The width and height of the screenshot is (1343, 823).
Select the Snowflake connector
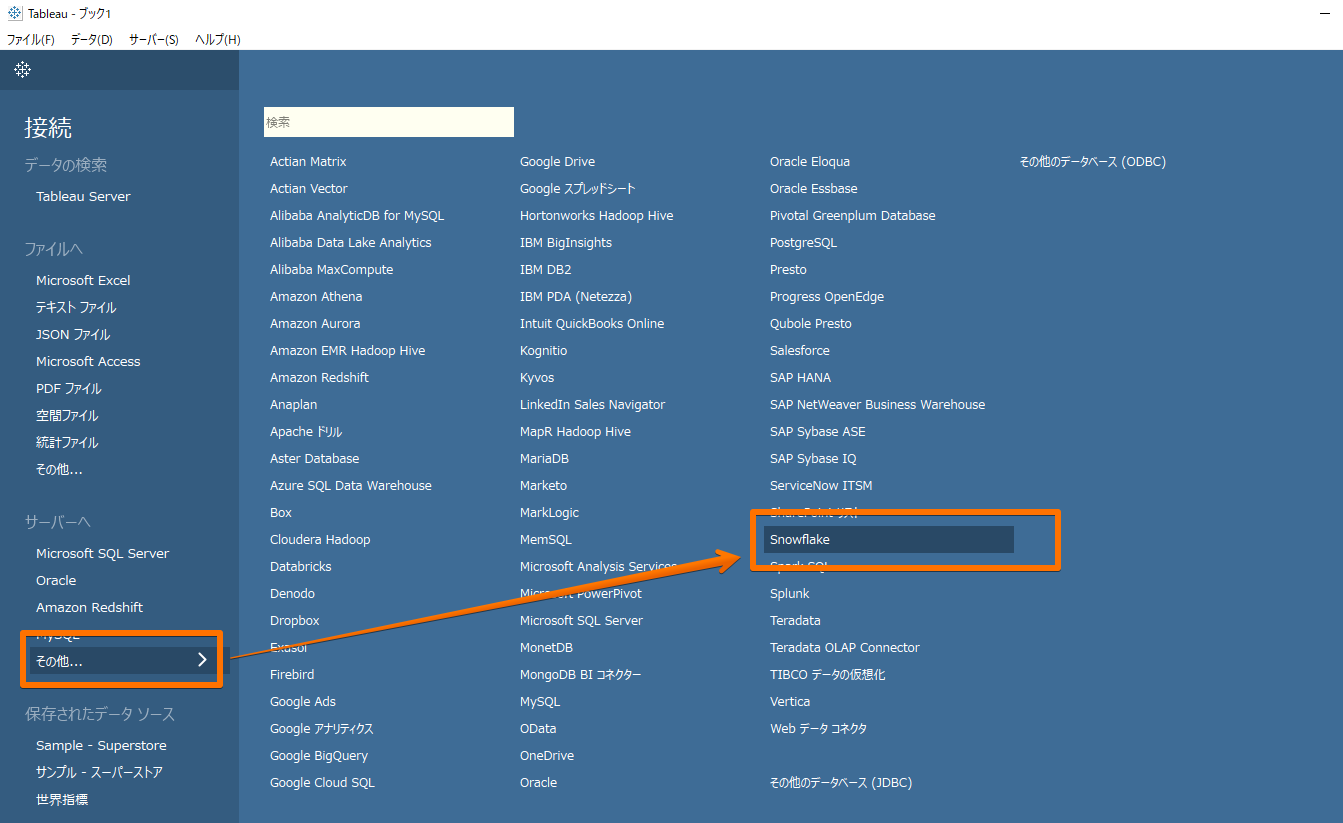click(x=800, y=540)
